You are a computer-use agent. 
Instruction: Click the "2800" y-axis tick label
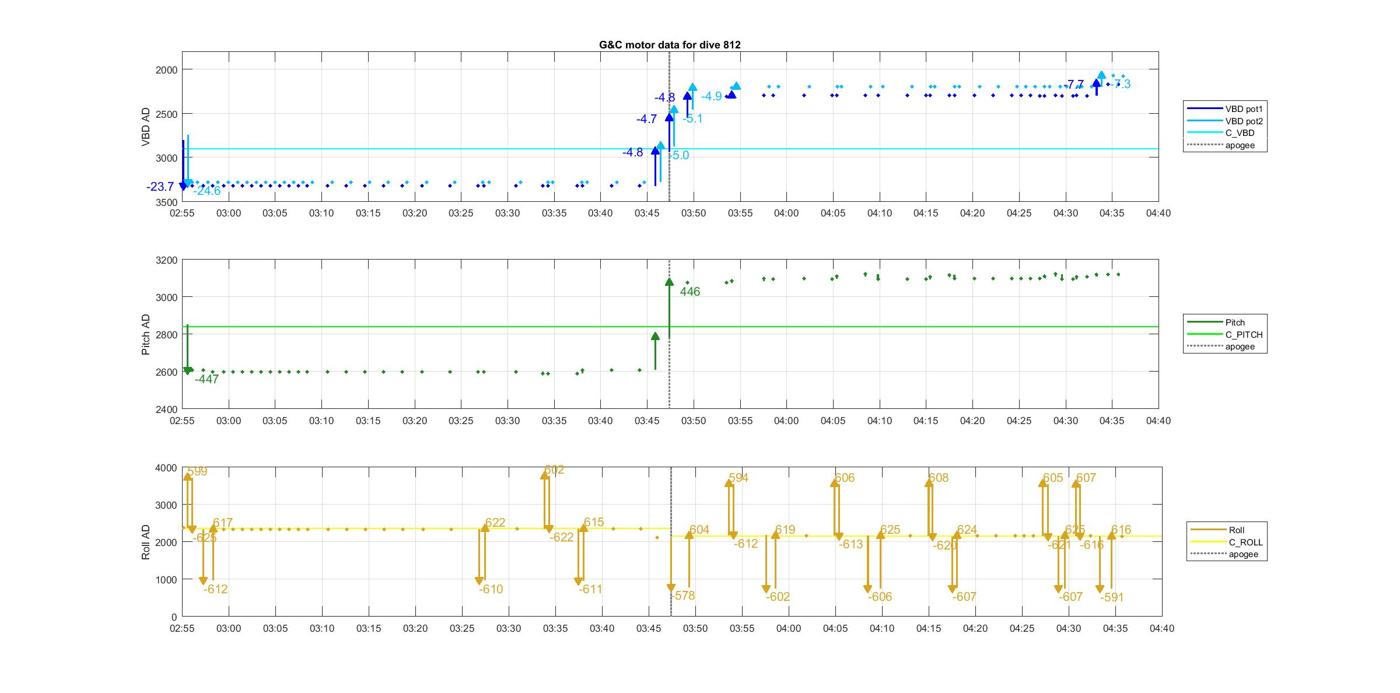tap(165, 335)
